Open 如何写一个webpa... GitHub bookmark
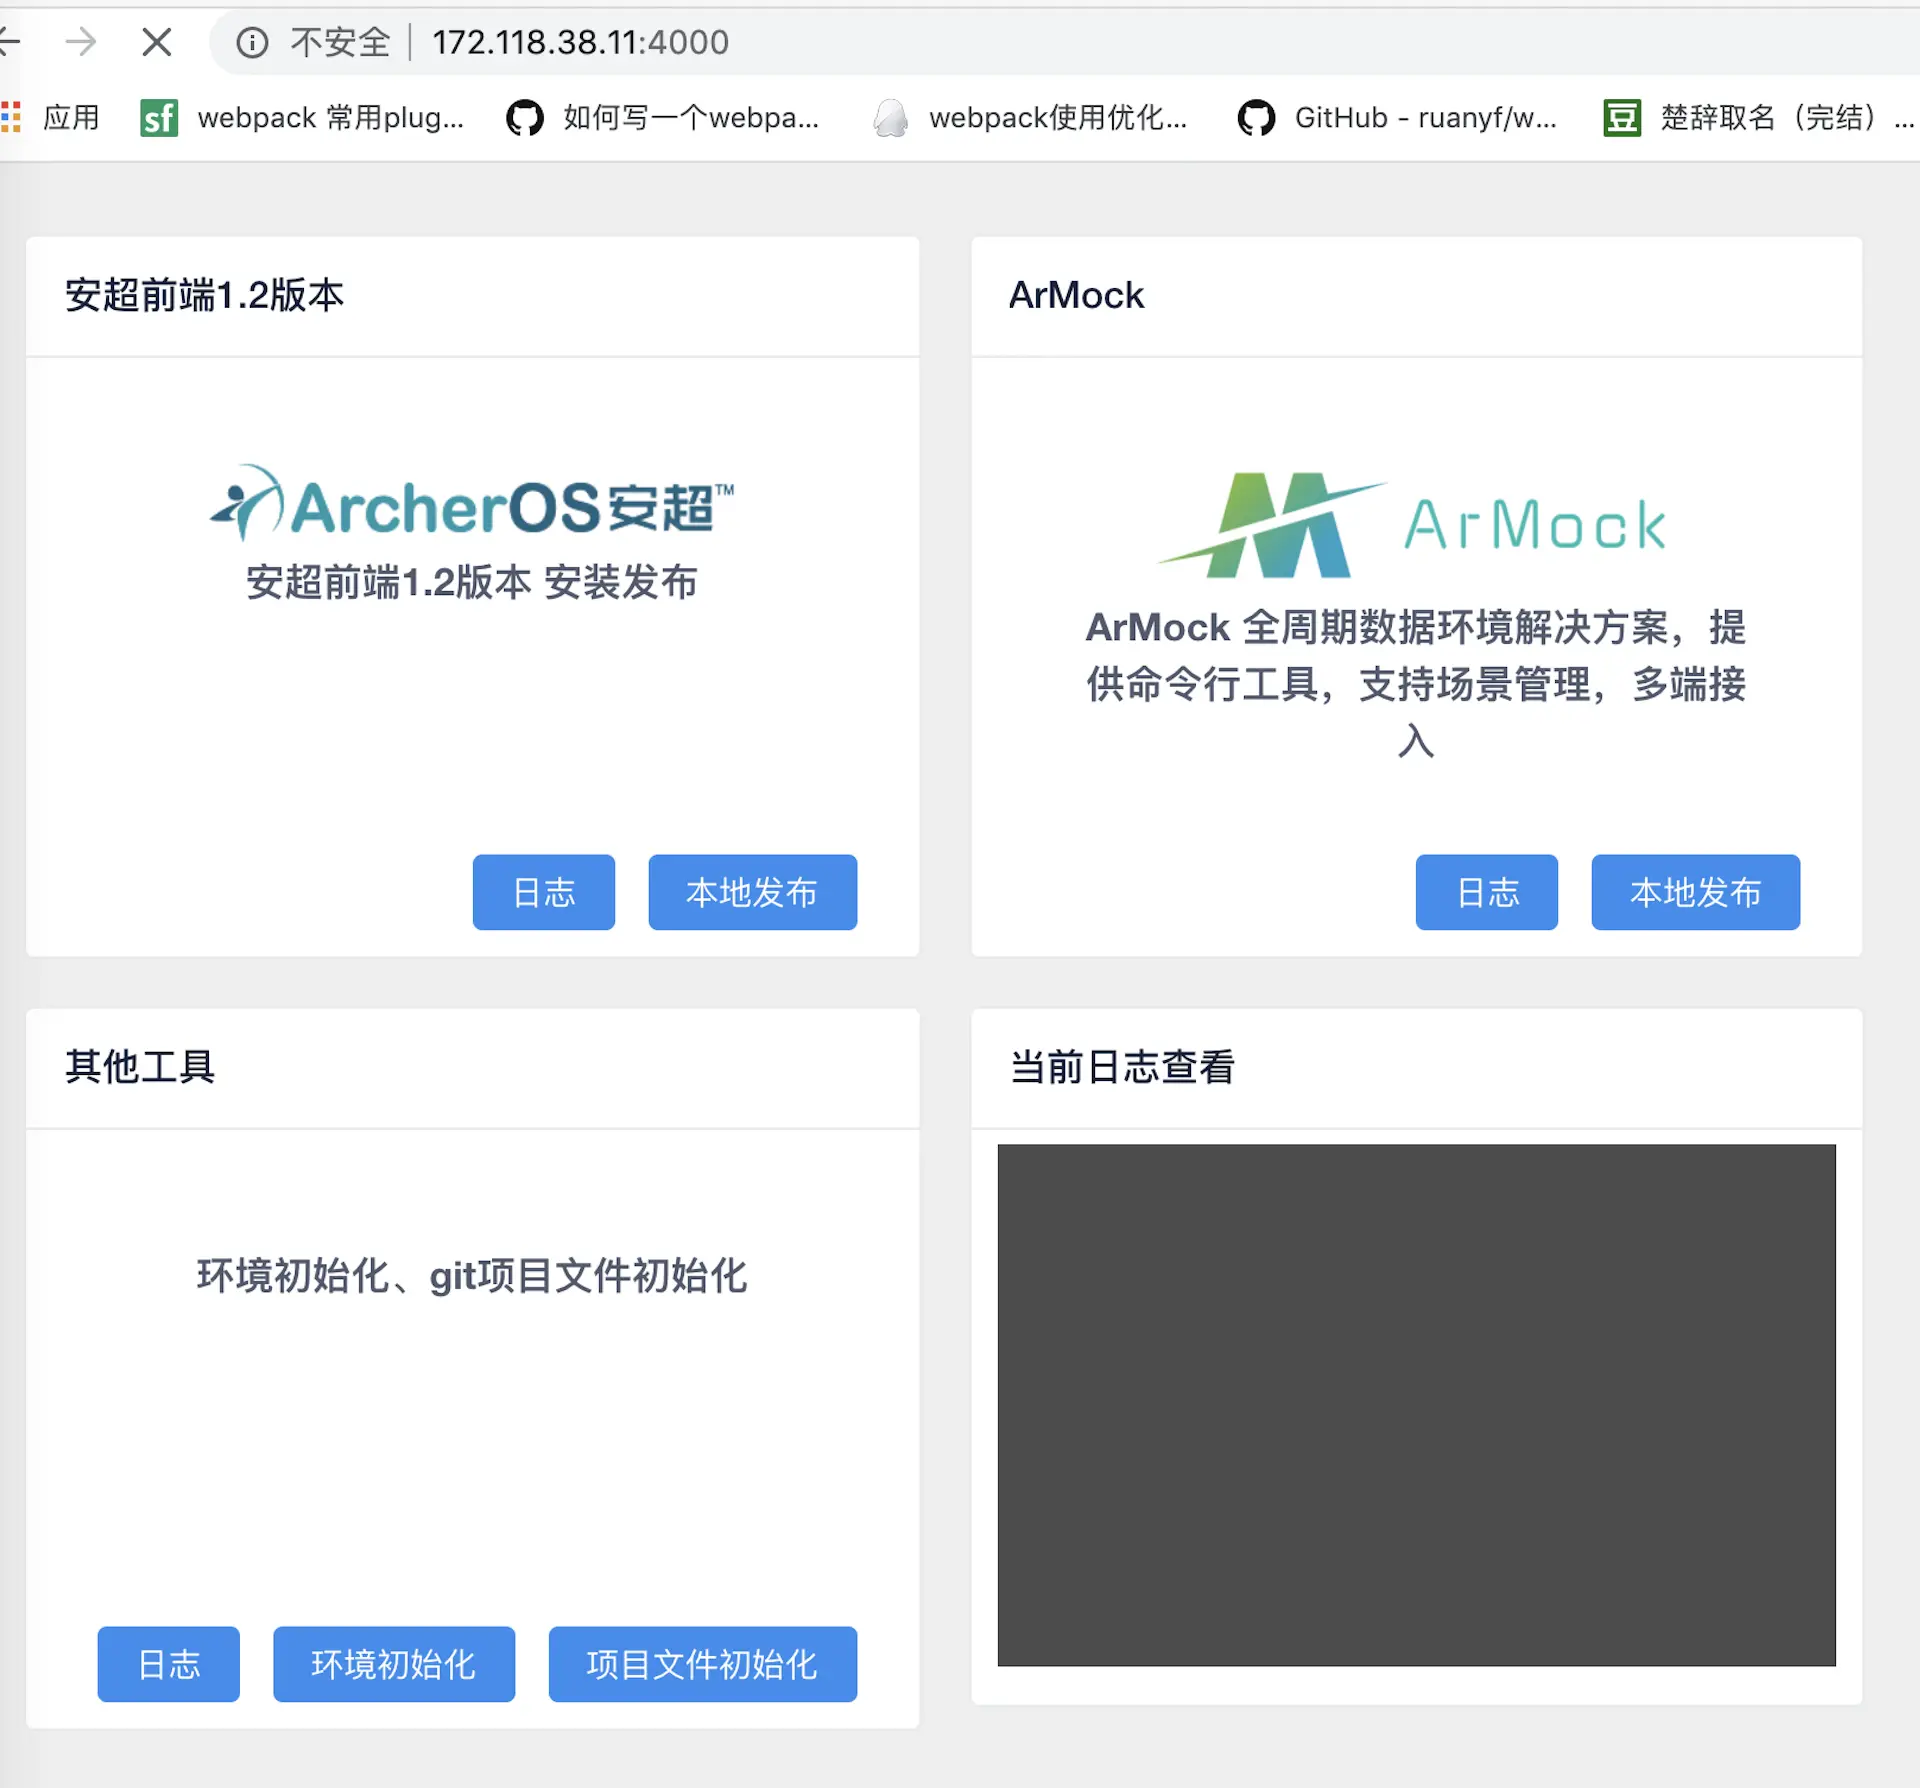Image resolution: width=1920 pixels, height=1788 pixels. point(663,118)
